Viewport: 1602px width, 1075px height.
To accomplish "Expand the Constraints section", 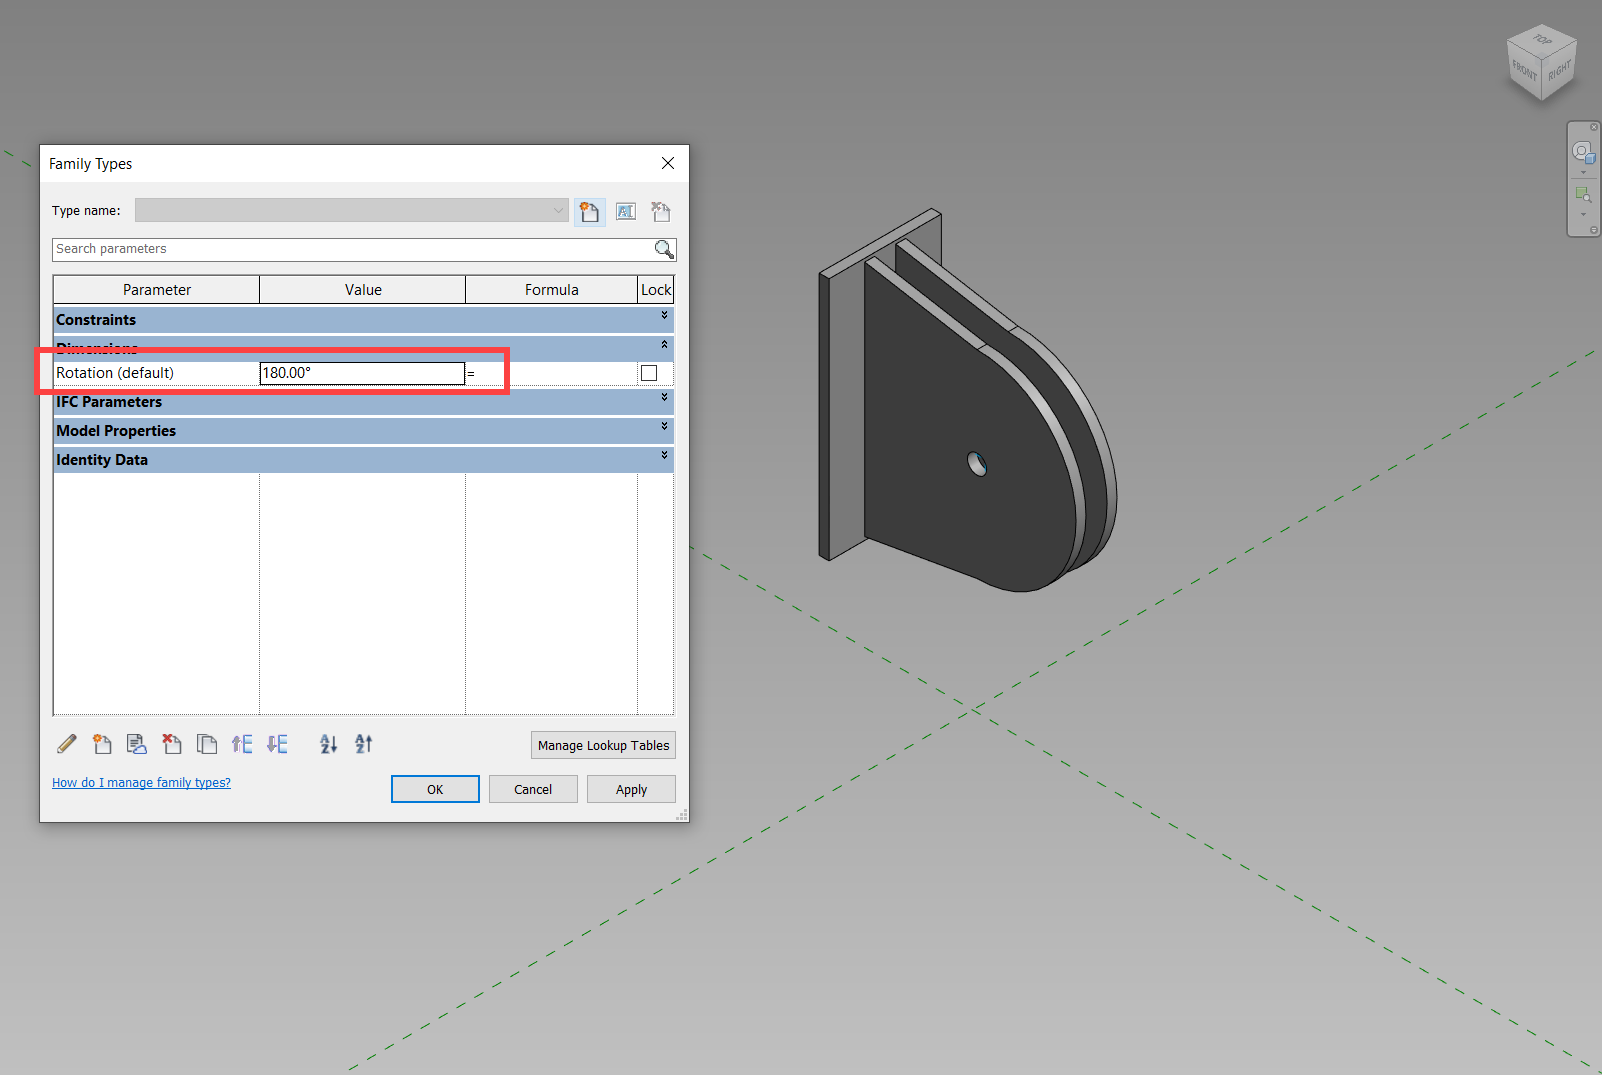I will point(663,314).
